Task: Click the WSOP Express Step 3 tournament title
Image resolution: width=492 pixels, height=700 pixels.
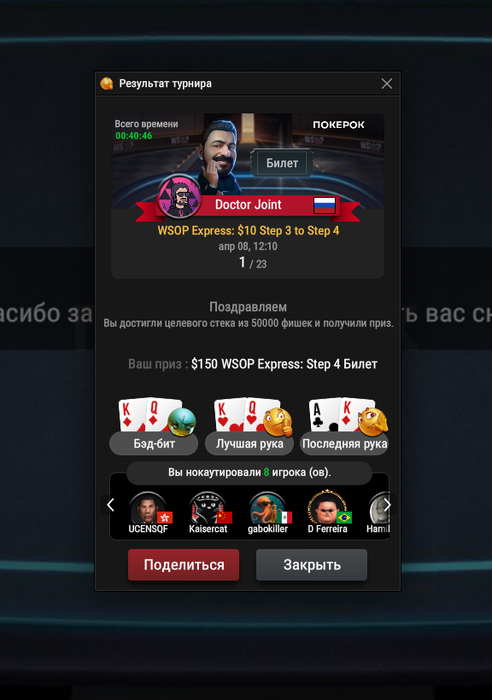Action: coord(248,230)
